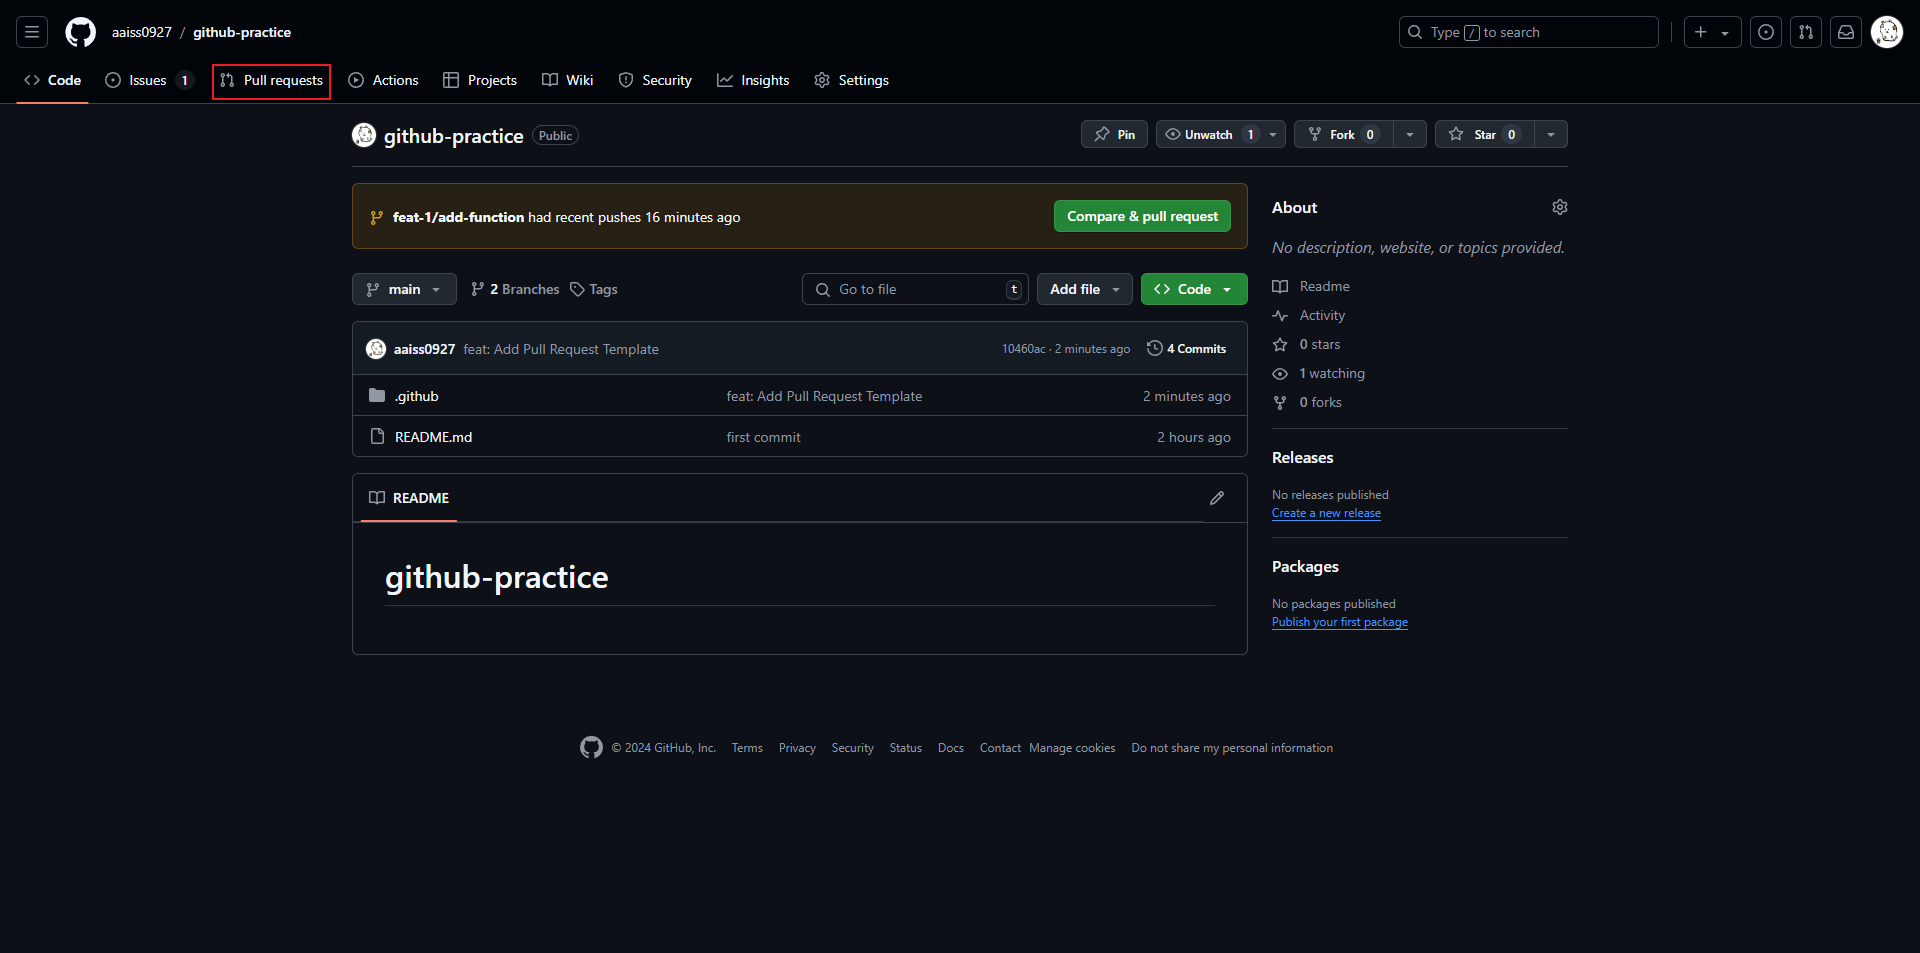This screenshot has width=1920, height=953.
Task: Click Manage cookies in footer
Action: 1072,748
